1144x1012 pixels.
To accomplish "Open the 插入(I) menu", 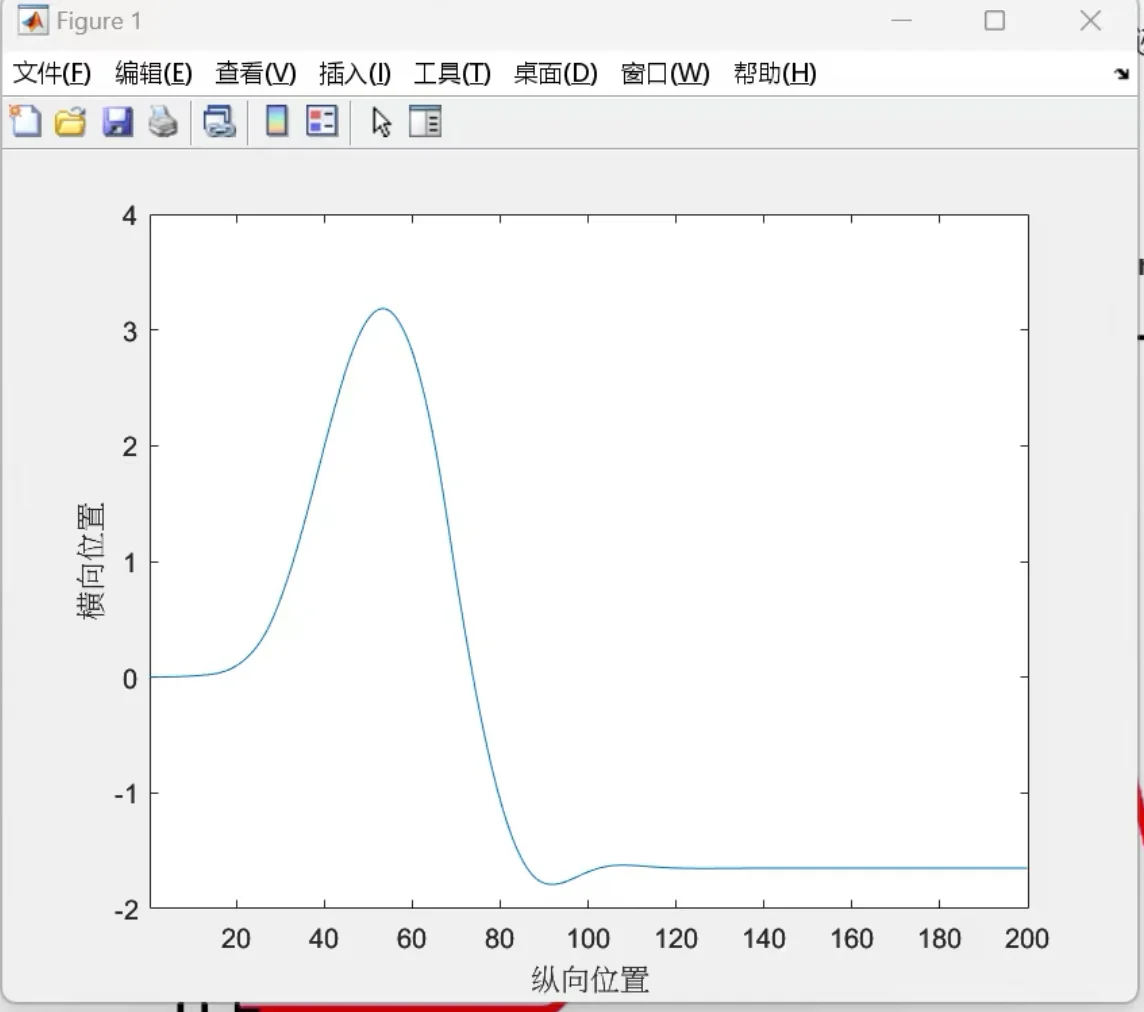I will (x=355, y=73).
